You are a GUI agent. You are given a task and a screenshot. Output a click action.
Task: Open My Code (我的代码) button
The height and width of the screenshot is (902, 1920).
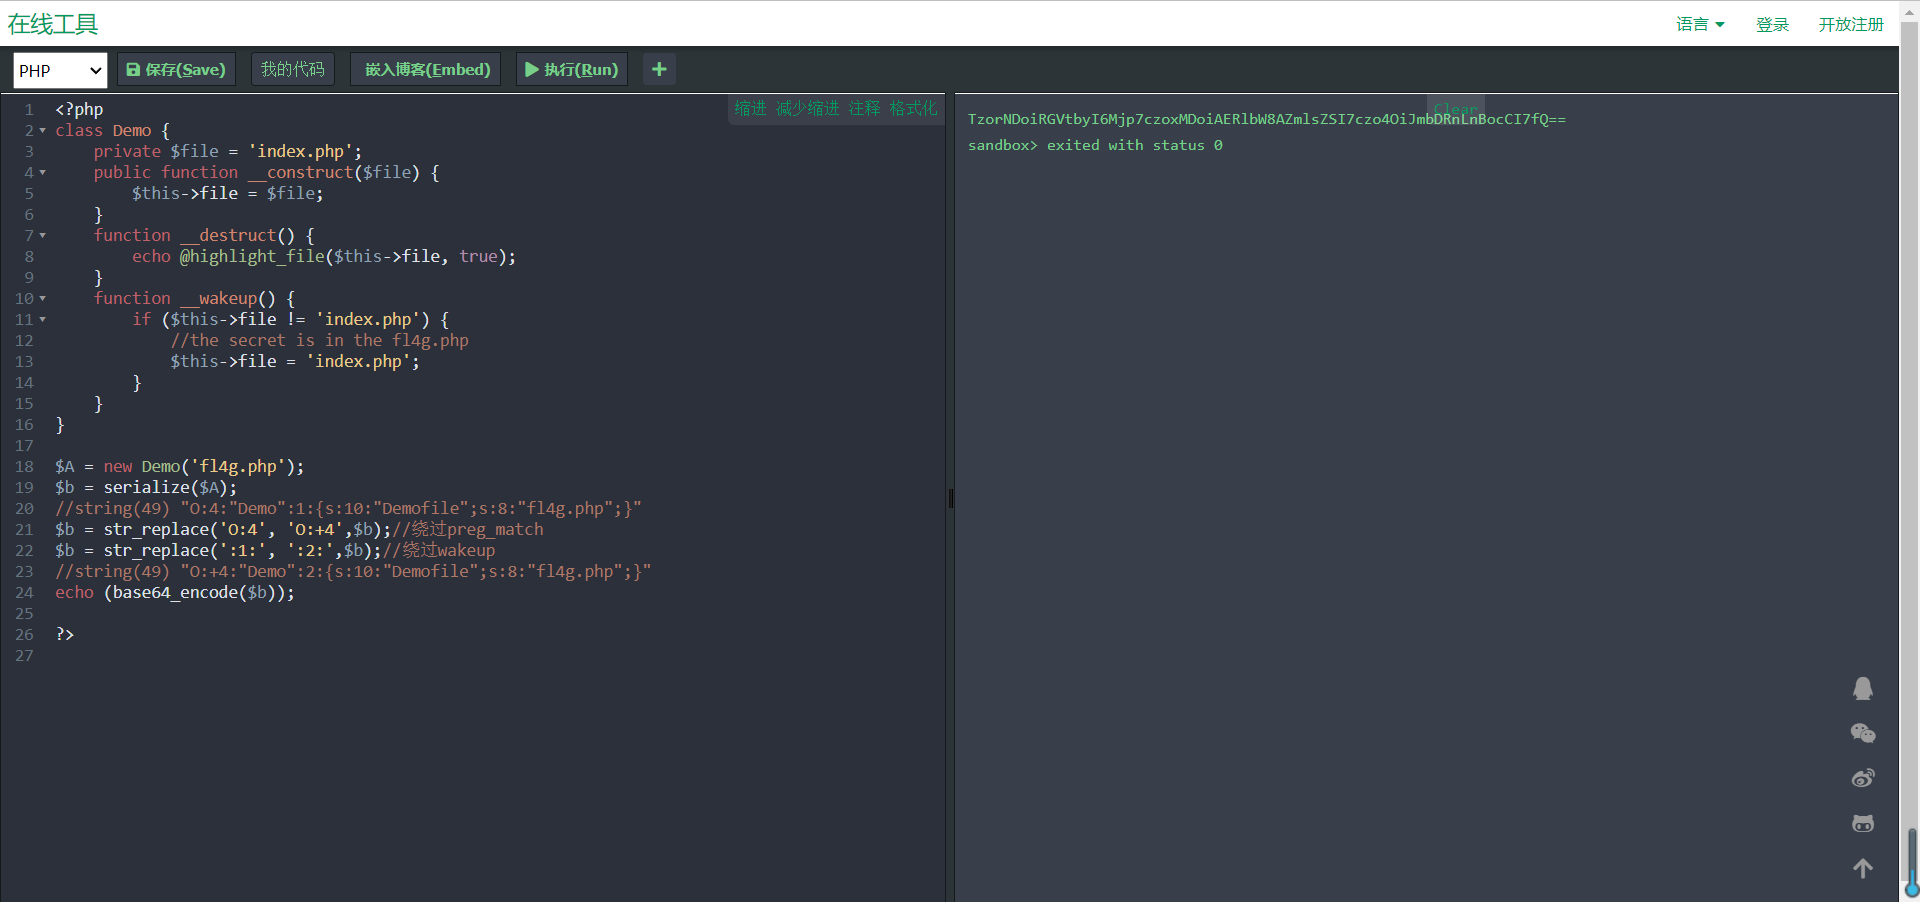click(x=292, y=70)
